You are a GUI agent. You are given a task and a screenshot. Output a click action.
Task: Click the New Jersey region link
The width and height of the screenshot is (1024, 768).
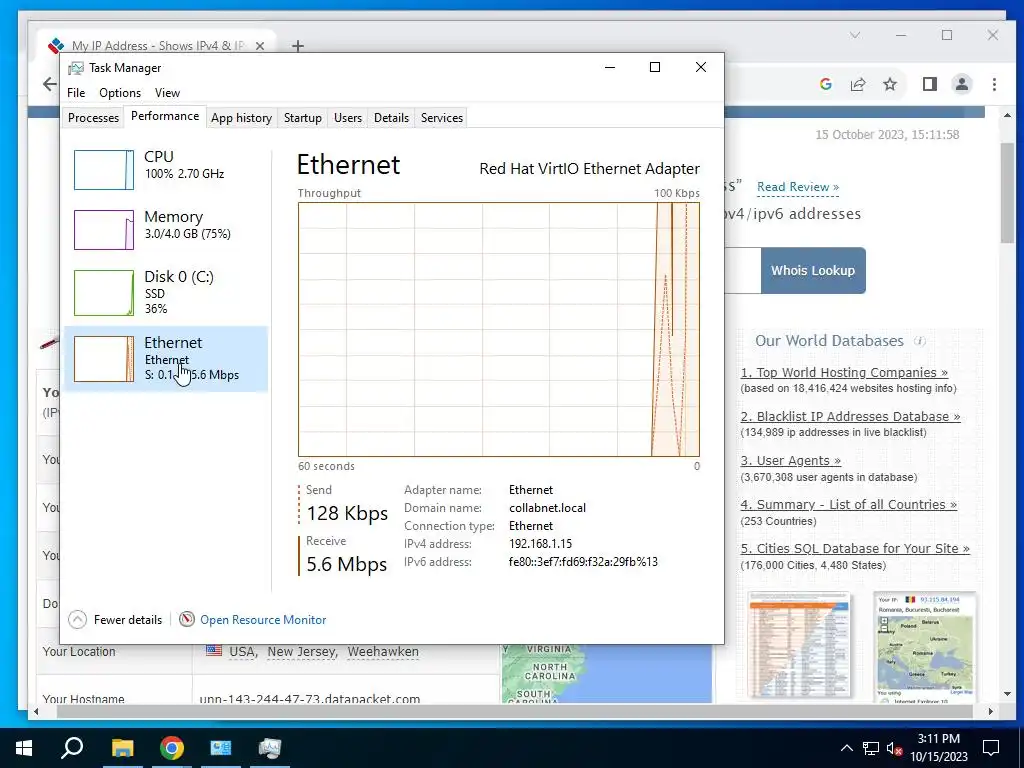[x=301, y=652]
